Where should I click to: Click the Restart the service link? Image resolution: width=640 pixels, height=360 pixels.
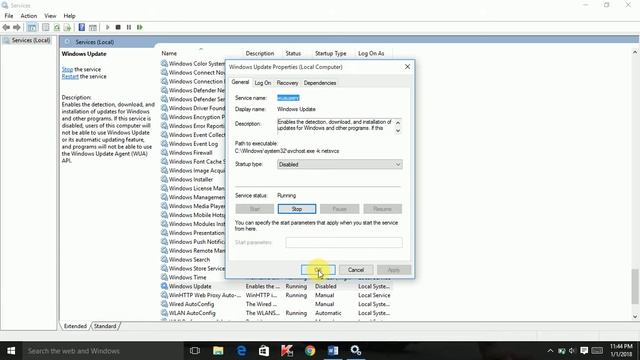(70, 76)
